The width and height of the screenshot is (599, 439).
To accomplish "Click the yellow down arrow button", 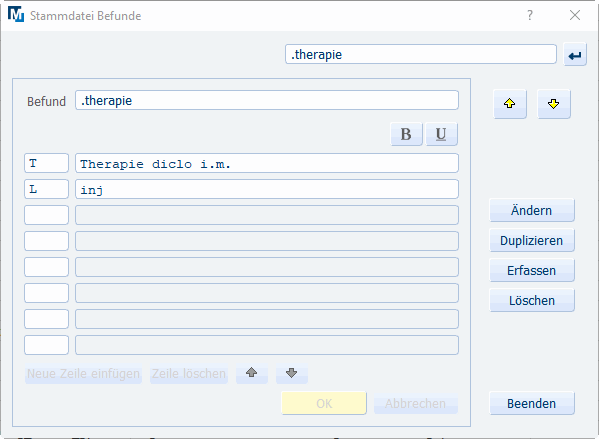I will pyautogui.click(x=554, y=104).
